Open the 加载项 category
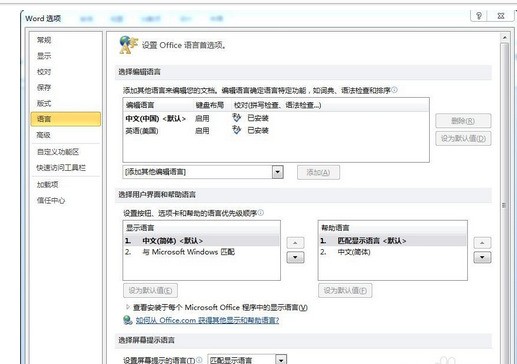Viewport: 517px width, 364px height. 48,184
